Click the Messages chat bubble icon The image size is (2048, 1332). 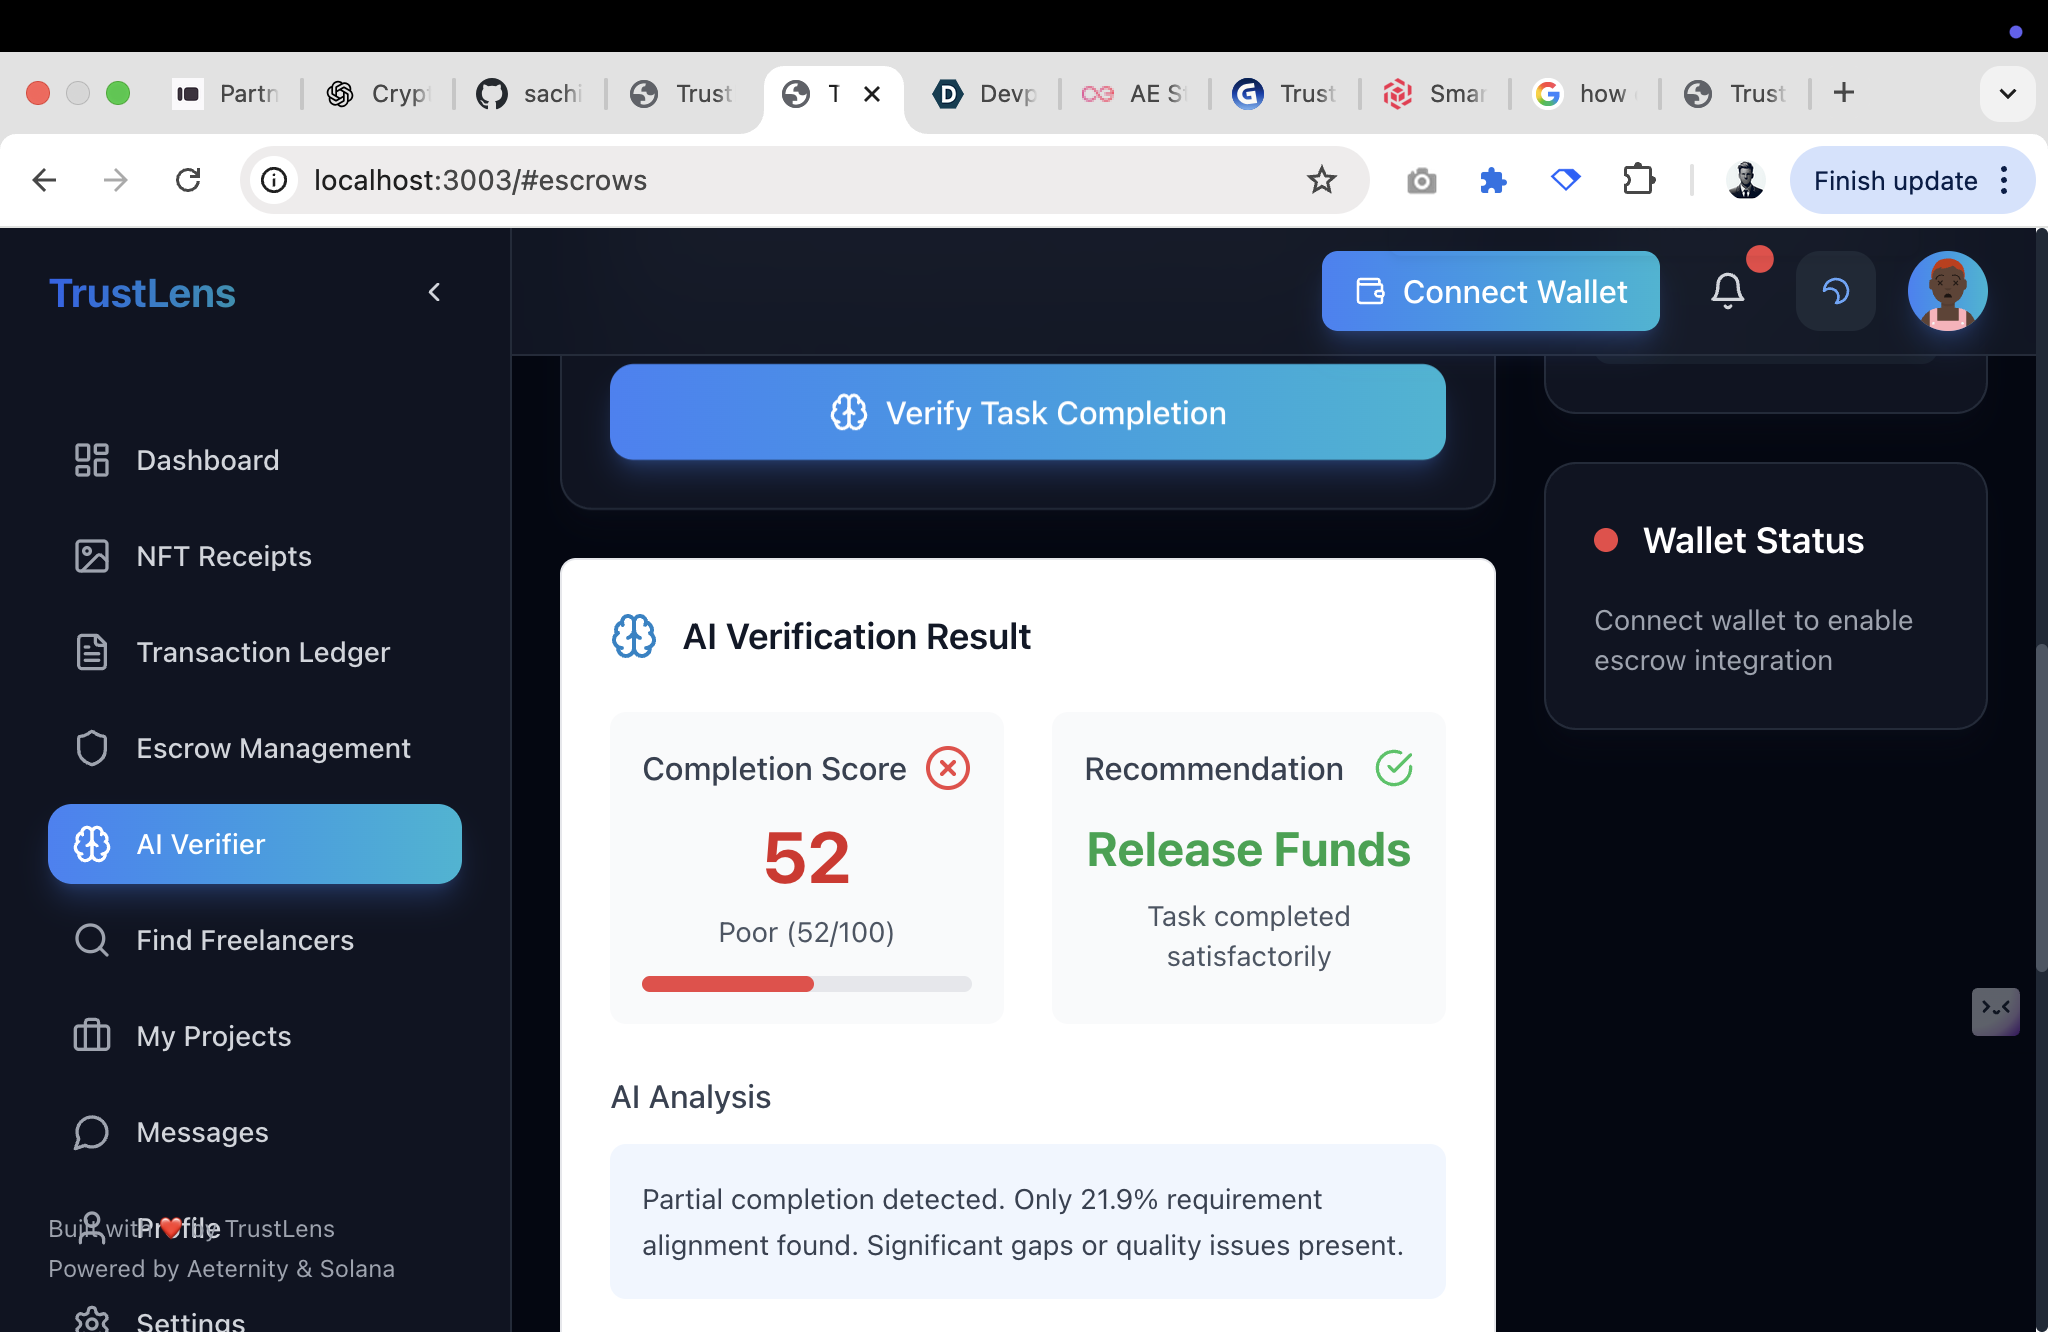pyautogui.click(x=92, y=1132)
